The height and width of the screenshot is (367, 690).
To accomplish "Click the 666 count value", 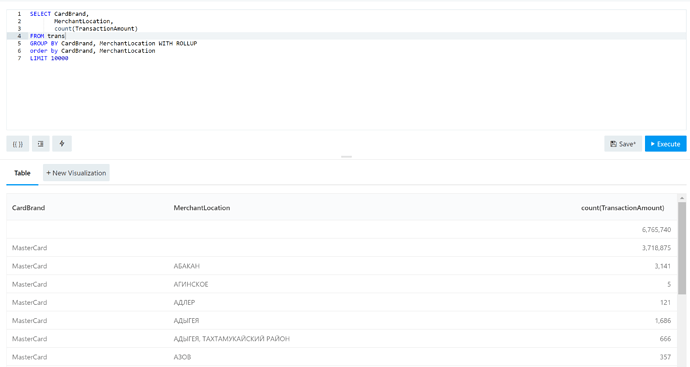I will 665,339.
